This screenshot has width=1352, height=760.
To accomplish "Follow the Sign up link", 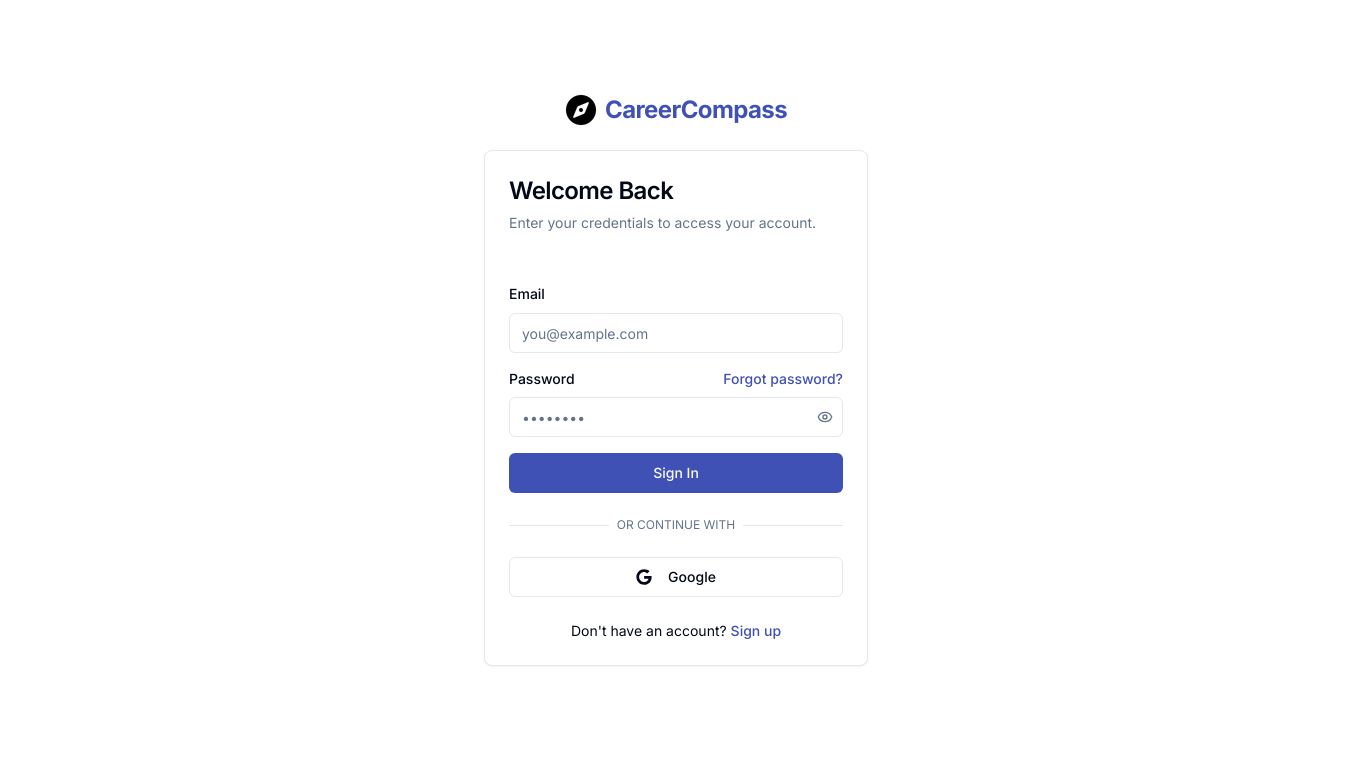I will [756, 631].
